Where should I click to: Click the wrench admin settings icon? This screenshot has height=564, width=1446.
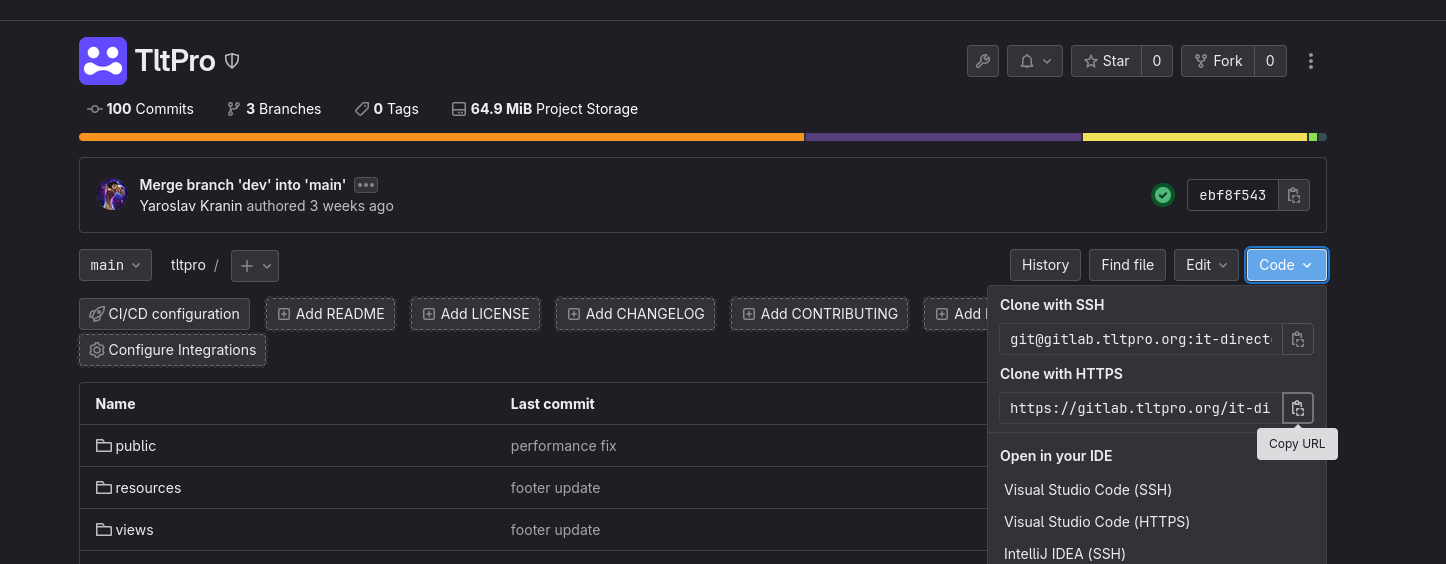coord(982,61)
